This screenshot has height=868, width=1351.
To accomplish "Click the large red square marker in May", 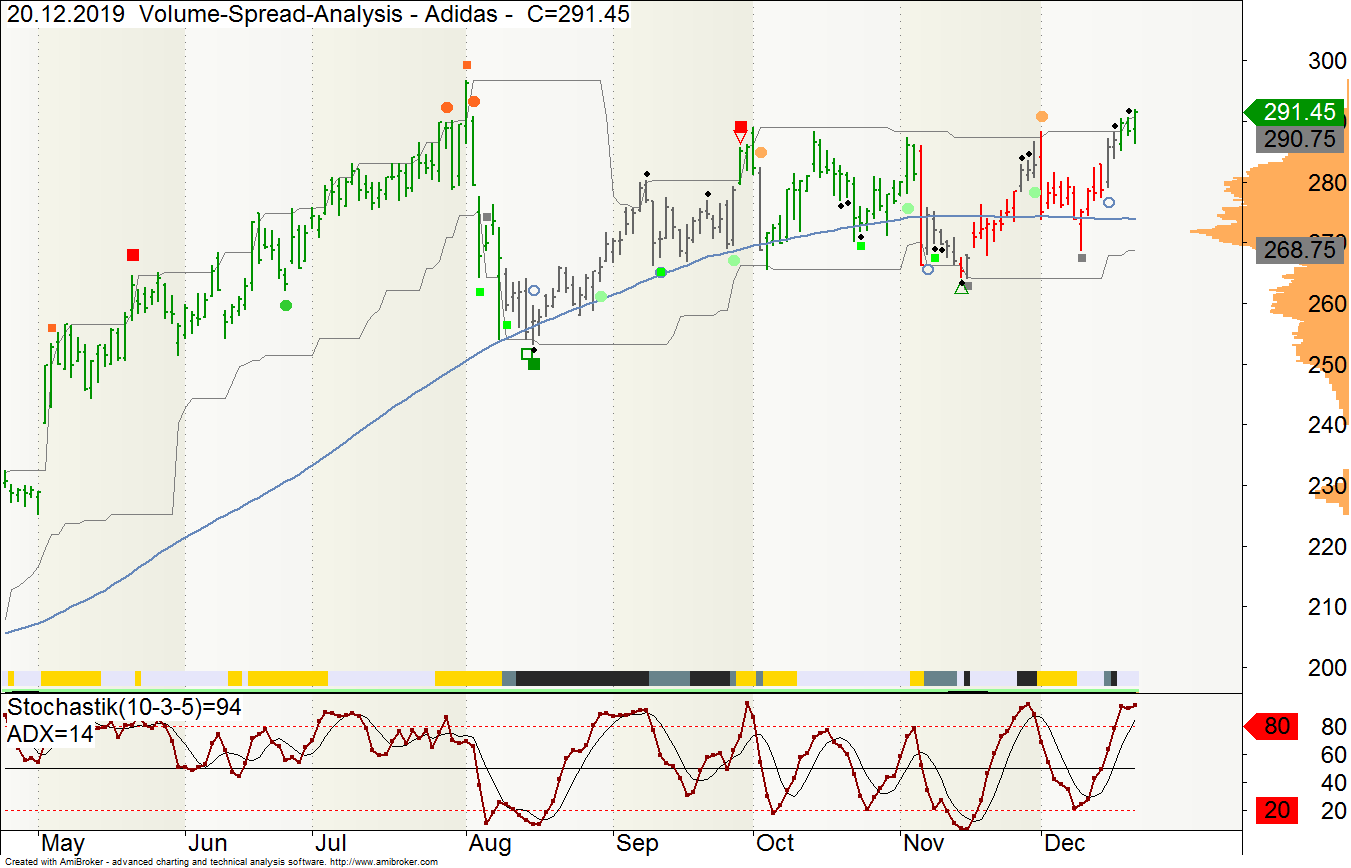I will (x=133, y=255).
